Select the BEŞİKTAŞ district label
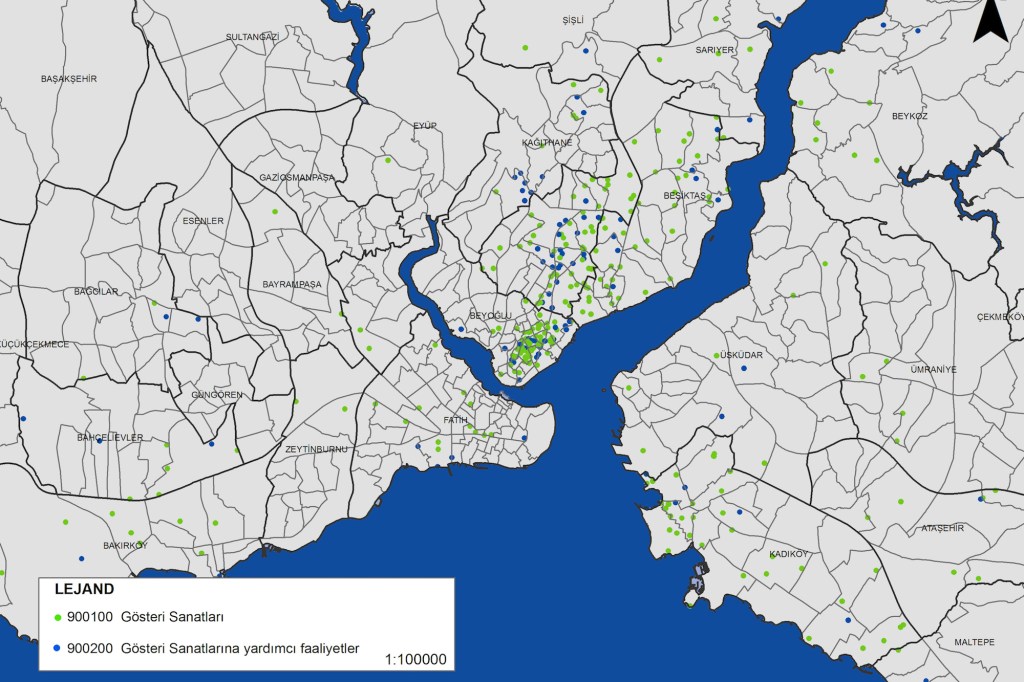The height and width of the screenshot is (682, 1024). point(685,195)
